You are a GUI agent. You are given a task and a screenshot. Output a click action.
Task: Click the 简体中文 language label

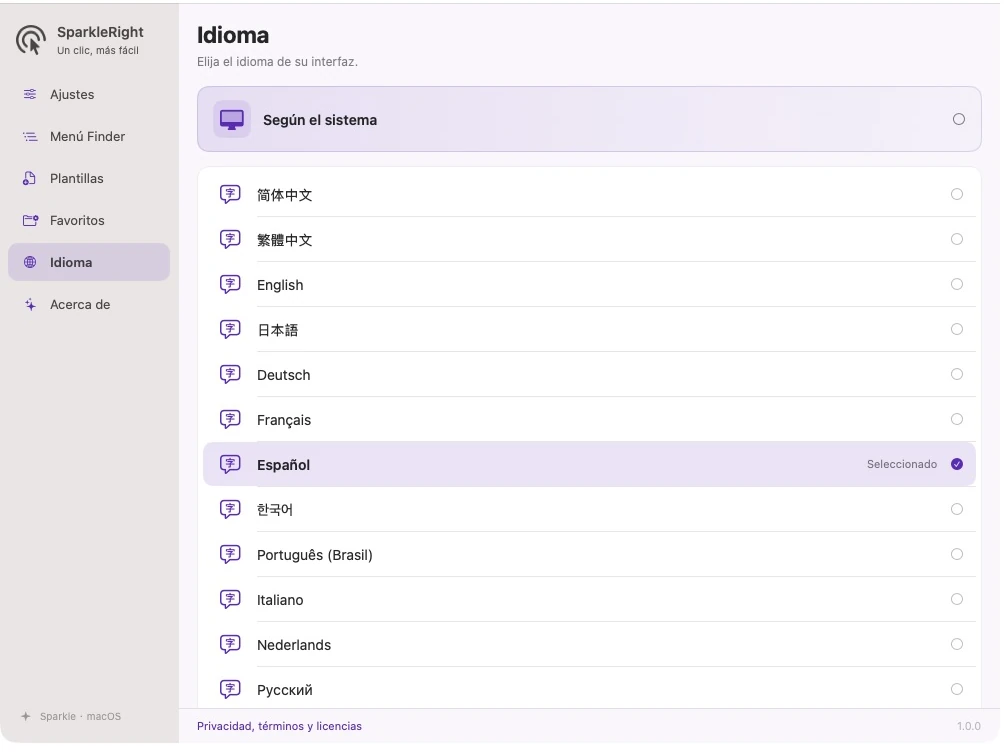[x=285, y=195]
